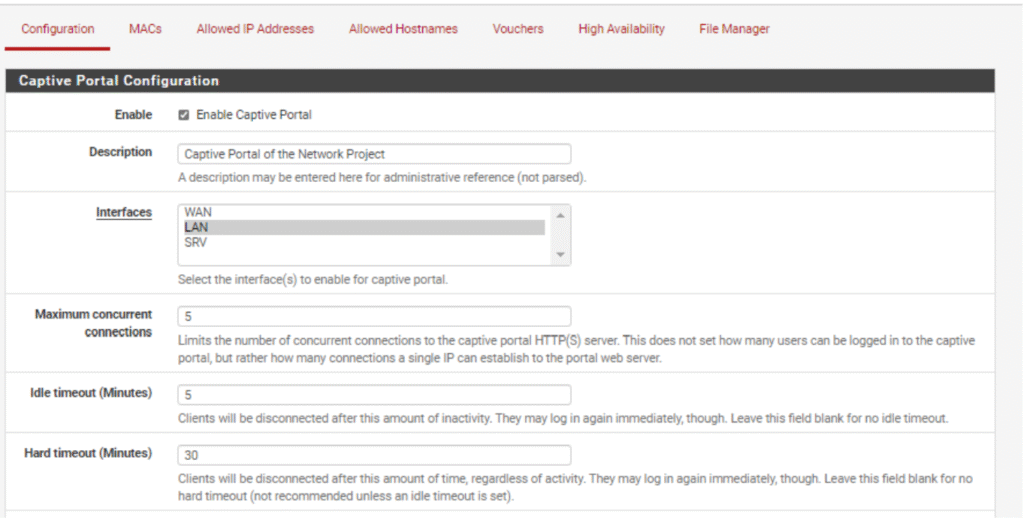
Task: Click the Description text field
Action: click(x=374, y=154)
